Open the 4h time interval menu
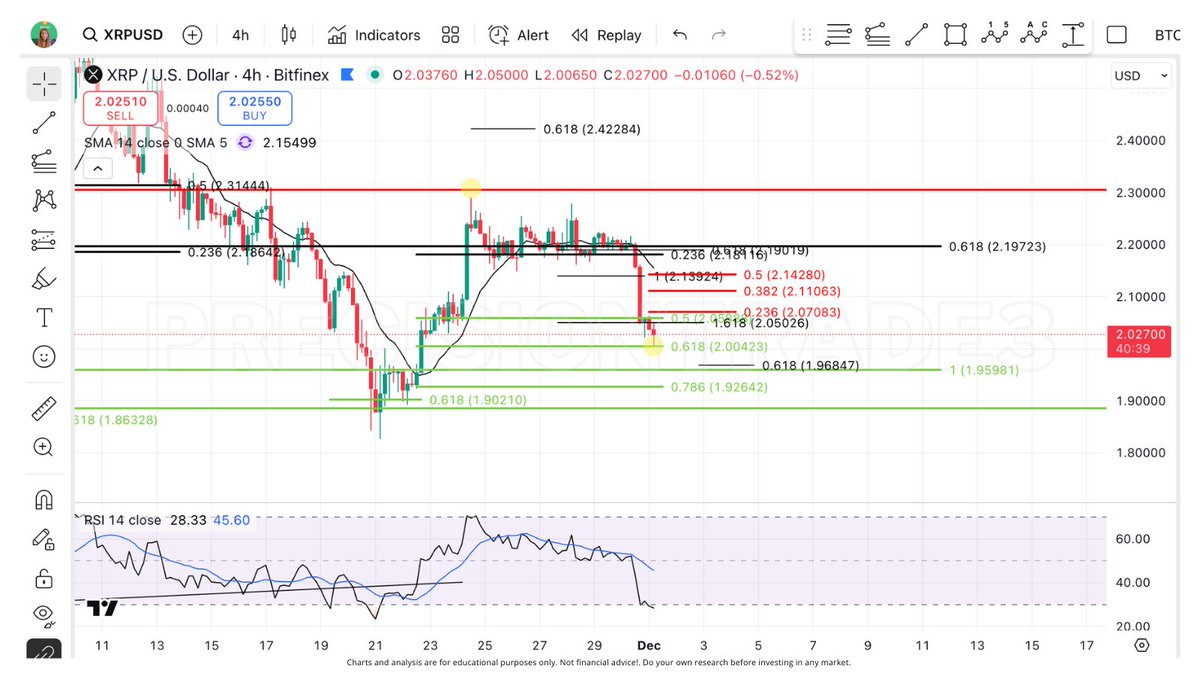This screenshot has height=675, width=1200. click(241, 35)
